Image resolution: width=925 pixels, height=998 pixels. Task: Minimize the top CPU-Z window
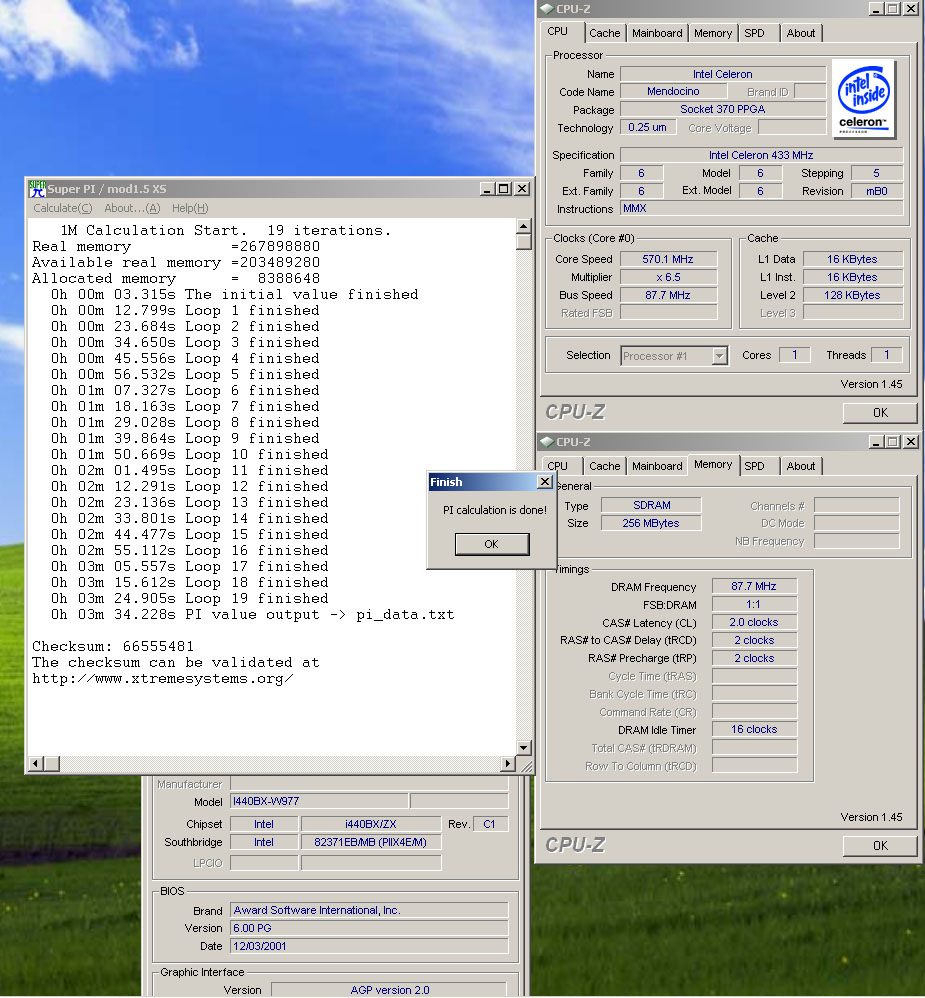pos(876,9)
